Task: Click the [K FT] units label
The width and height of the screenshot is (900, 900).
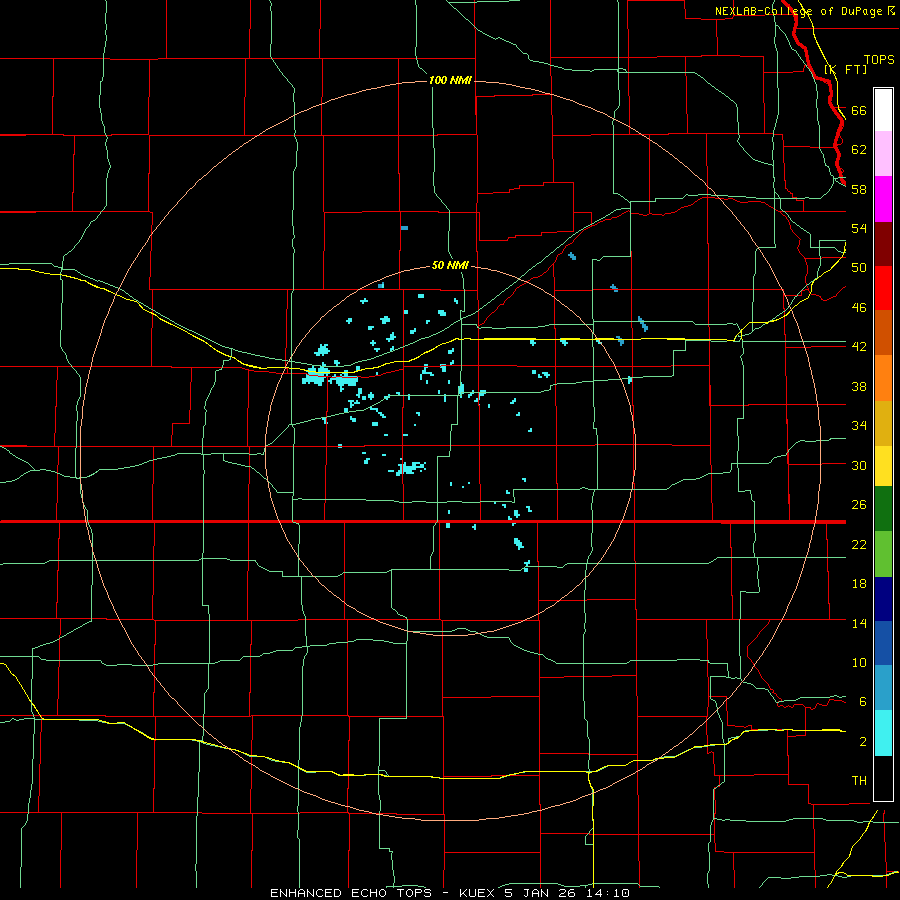Action: [845, 69]
